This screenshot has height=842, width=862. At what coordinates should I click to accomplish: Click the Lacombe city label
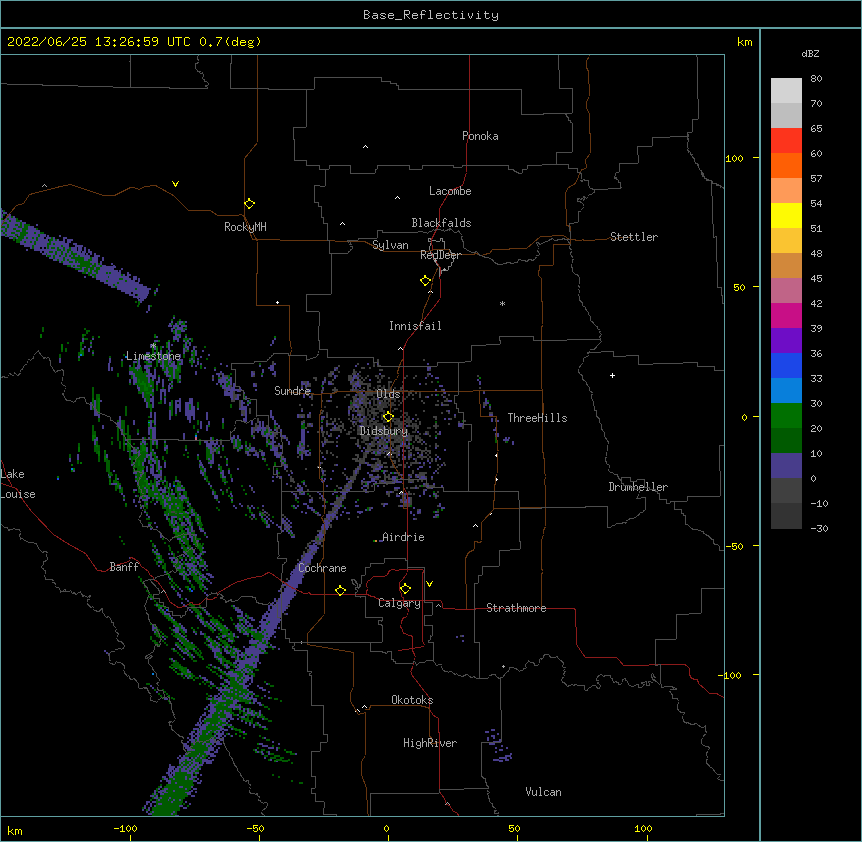(x=450, y=191)
